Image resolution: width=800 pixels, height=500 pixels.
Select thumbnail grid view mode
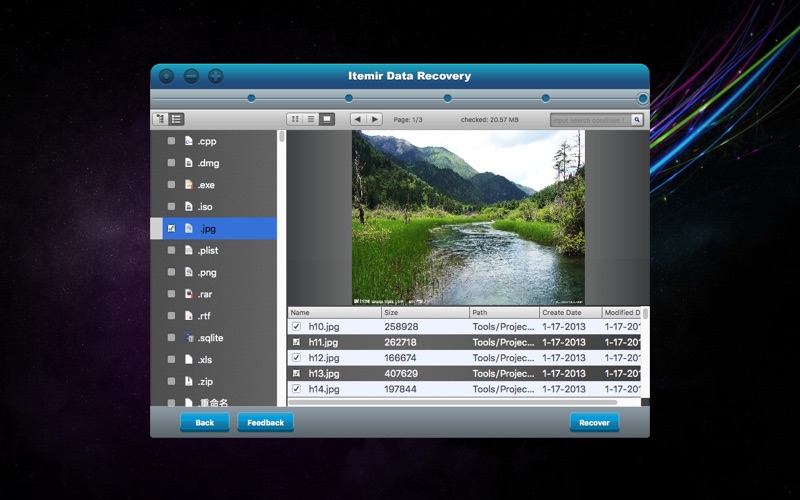click(x=295, y=119)
